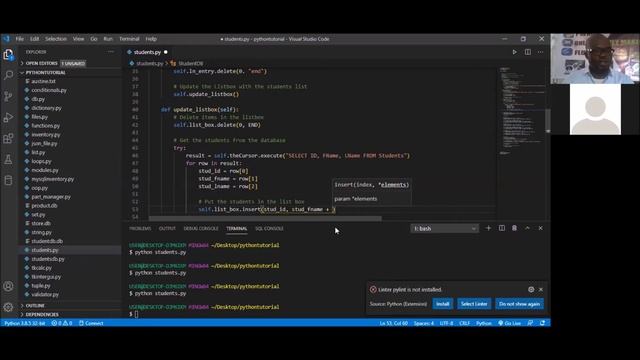The width and height of the screenshot is (640, 360).
Task: Click Install to install pylint
Action: [x=442, y=304]
